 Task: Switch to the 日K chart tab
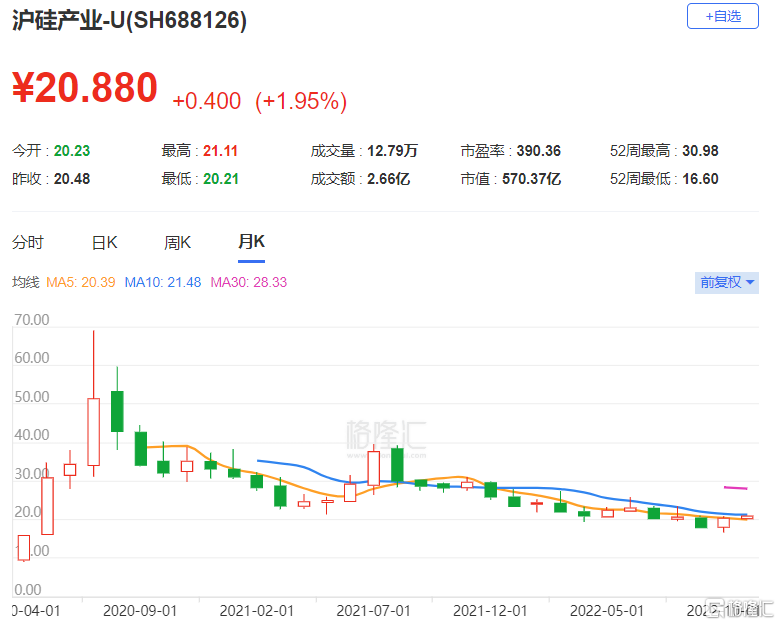tap(104, 243)
